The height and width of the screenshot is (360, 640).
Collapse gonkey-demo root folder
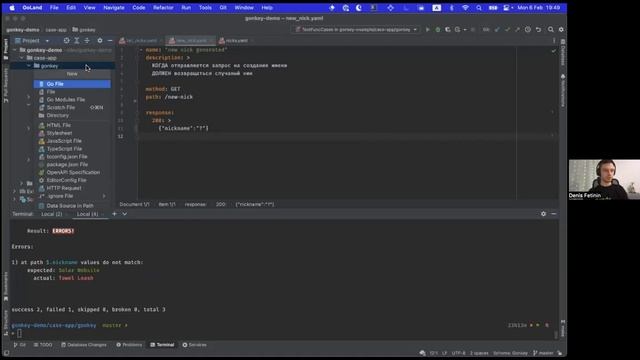pos(15,50)
